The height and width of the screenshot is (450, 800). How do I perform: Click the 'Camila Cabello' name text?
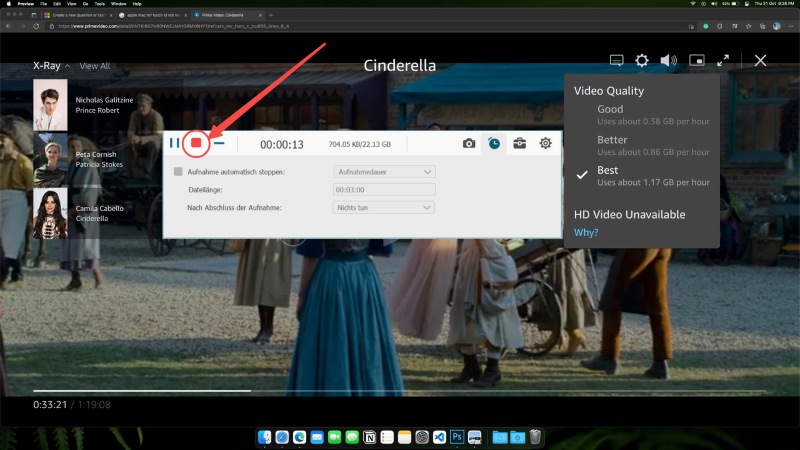(99, 208)
